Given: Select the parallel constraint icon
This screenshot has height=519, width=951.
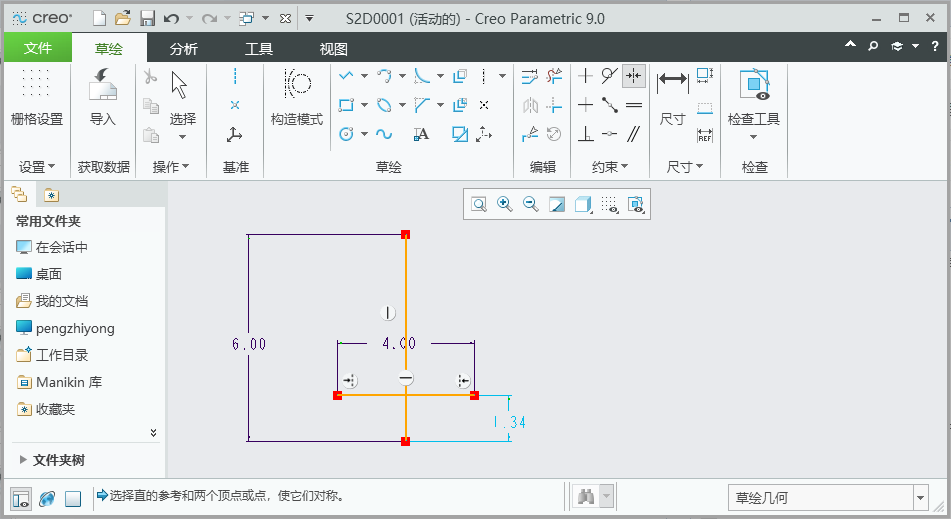Looking at the screenshot, I should tap(633, 134).
